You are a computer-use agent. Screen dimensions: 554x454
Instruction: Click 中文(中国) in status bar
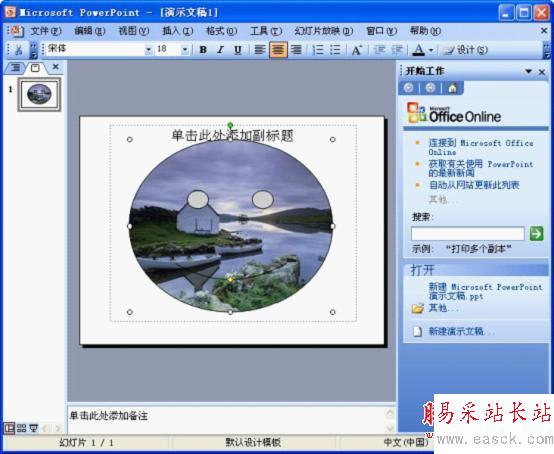coord(406,442)
